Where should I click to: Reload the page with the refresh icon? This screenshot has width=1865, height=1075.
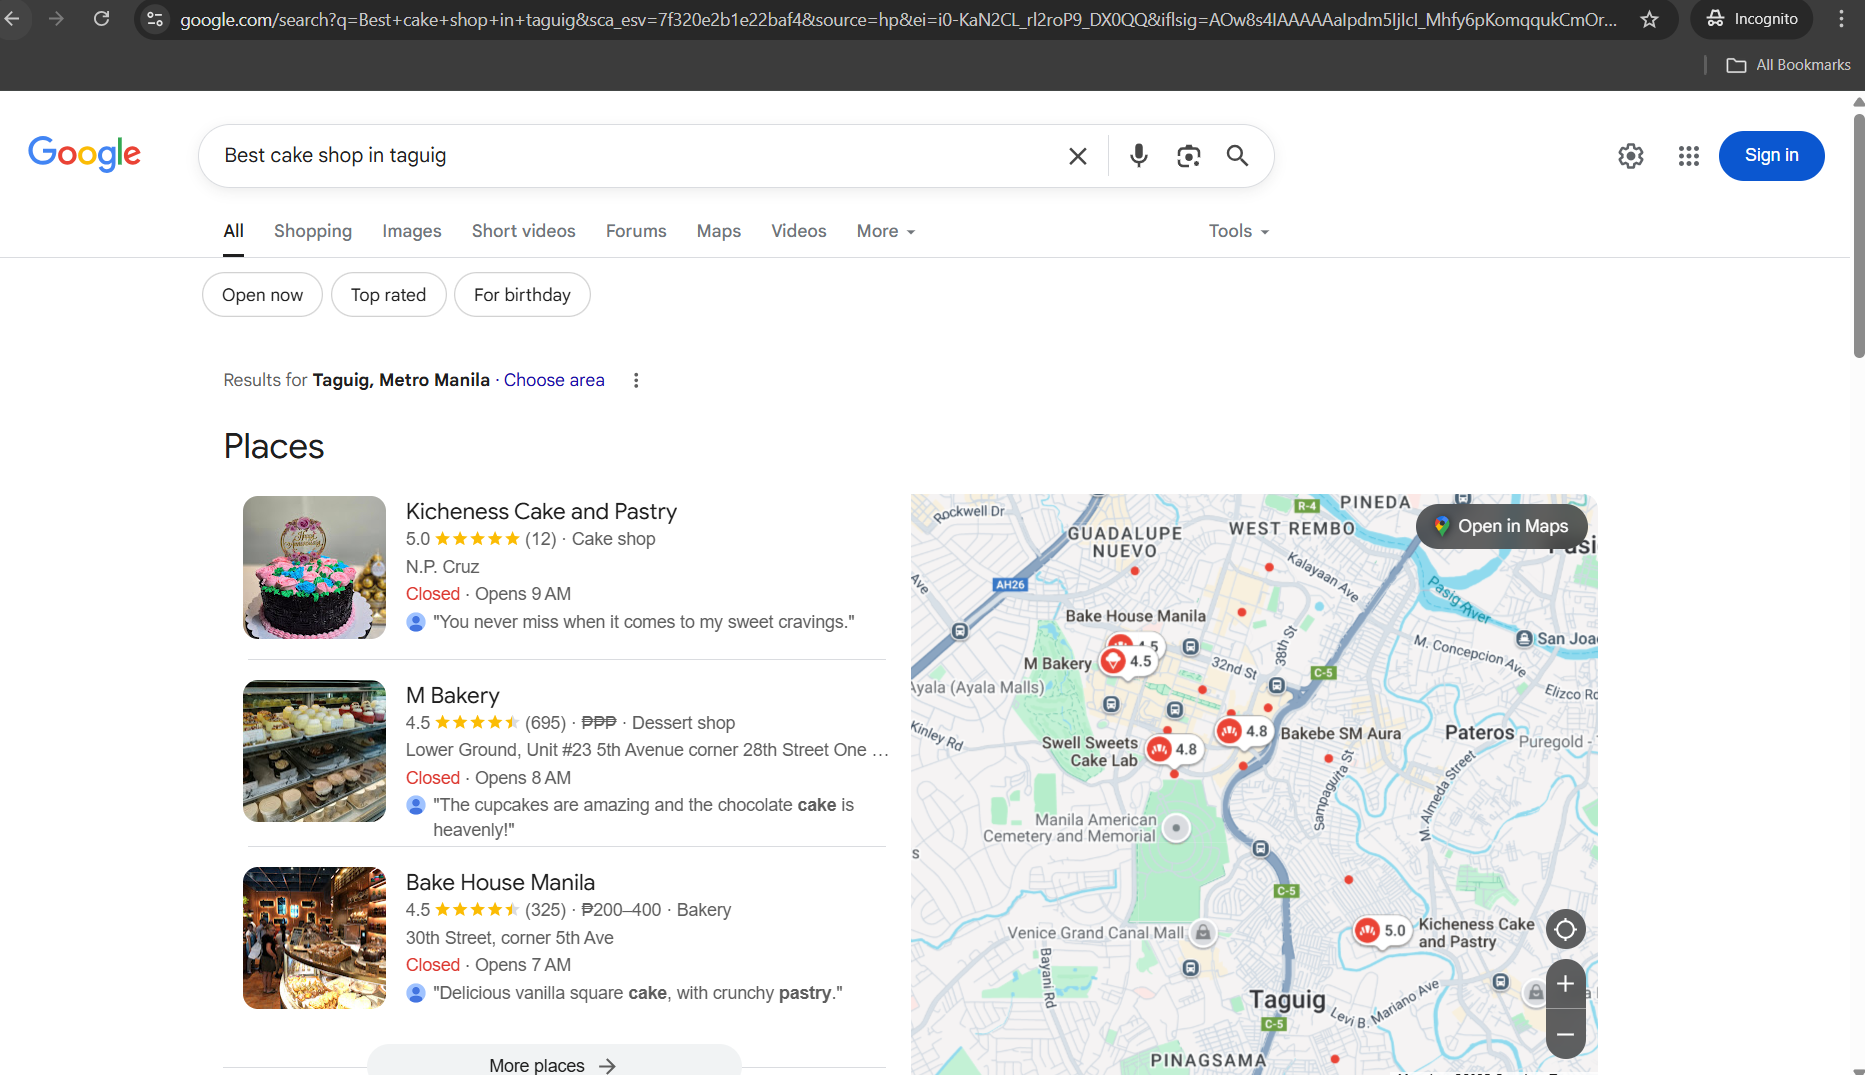click(x=101, y=18)
